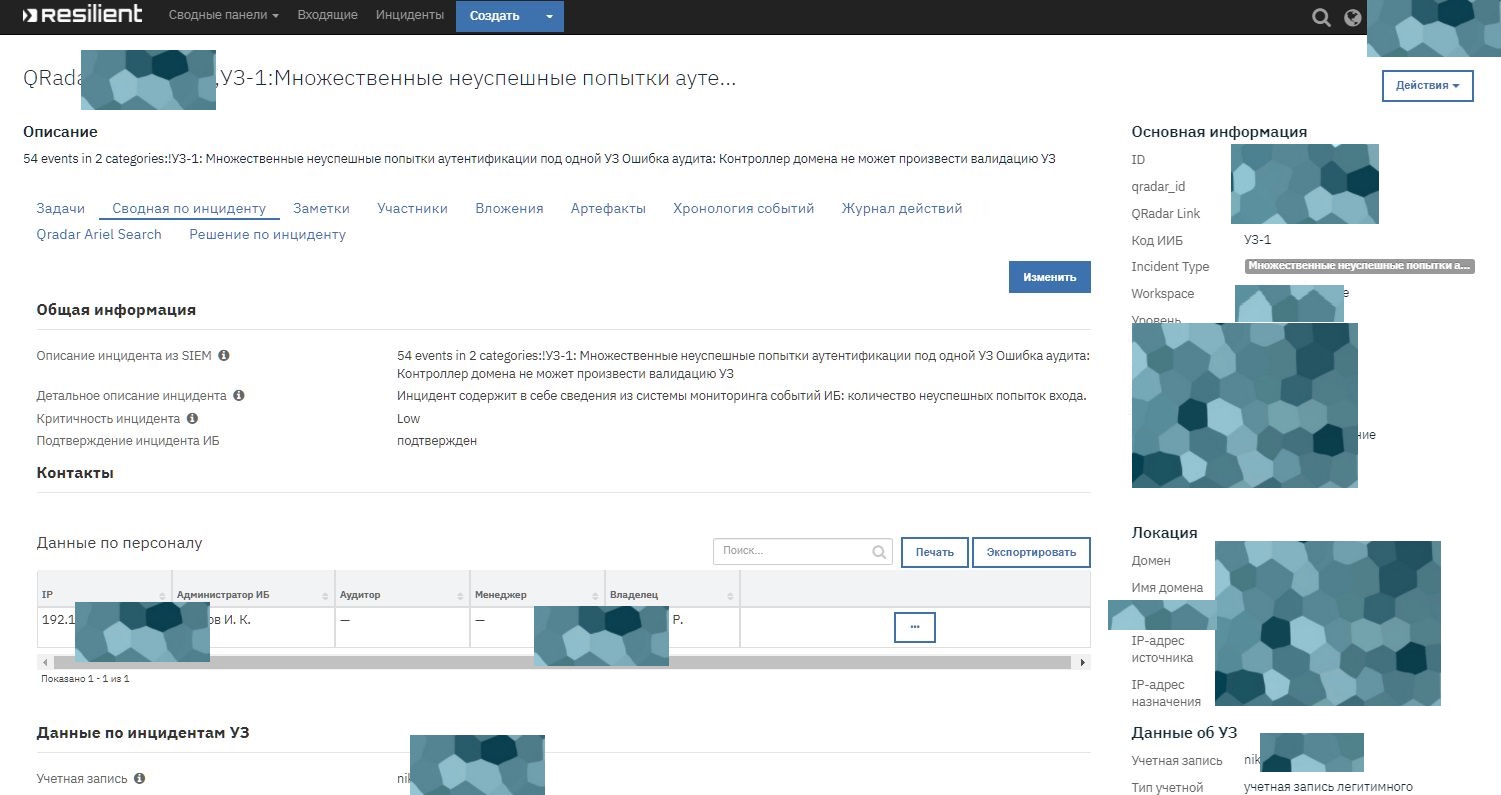Viewport: 1501px width, 795px height.
Task: Toggle sorting on the Владелец column
Action: coord(729,593)
